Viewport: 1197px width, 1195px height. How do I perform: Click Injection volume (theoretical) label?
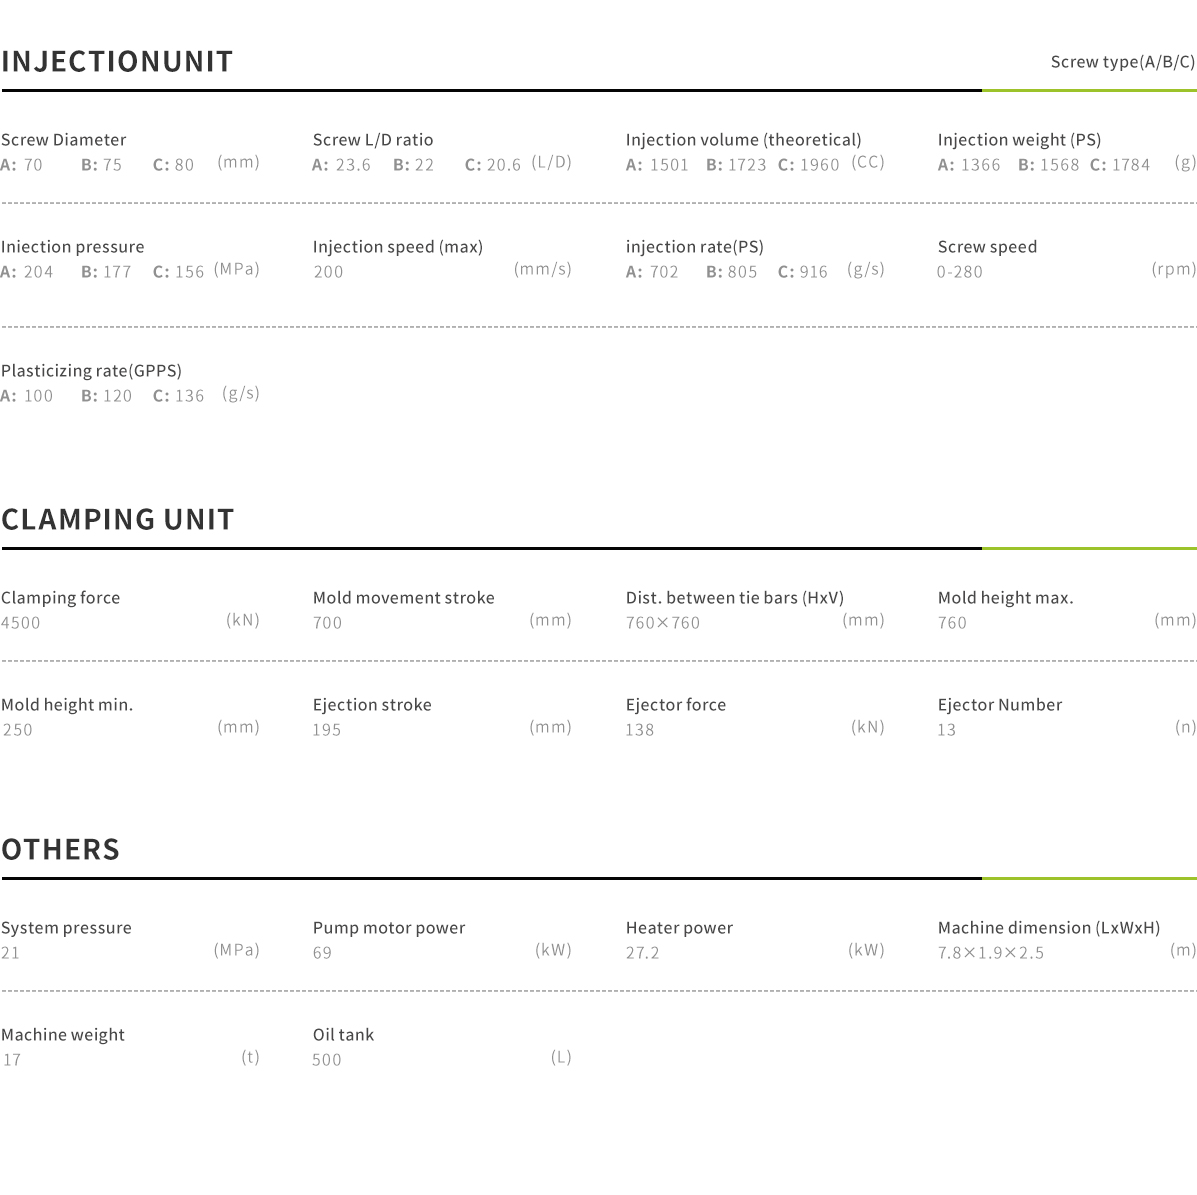coord(743,140)
